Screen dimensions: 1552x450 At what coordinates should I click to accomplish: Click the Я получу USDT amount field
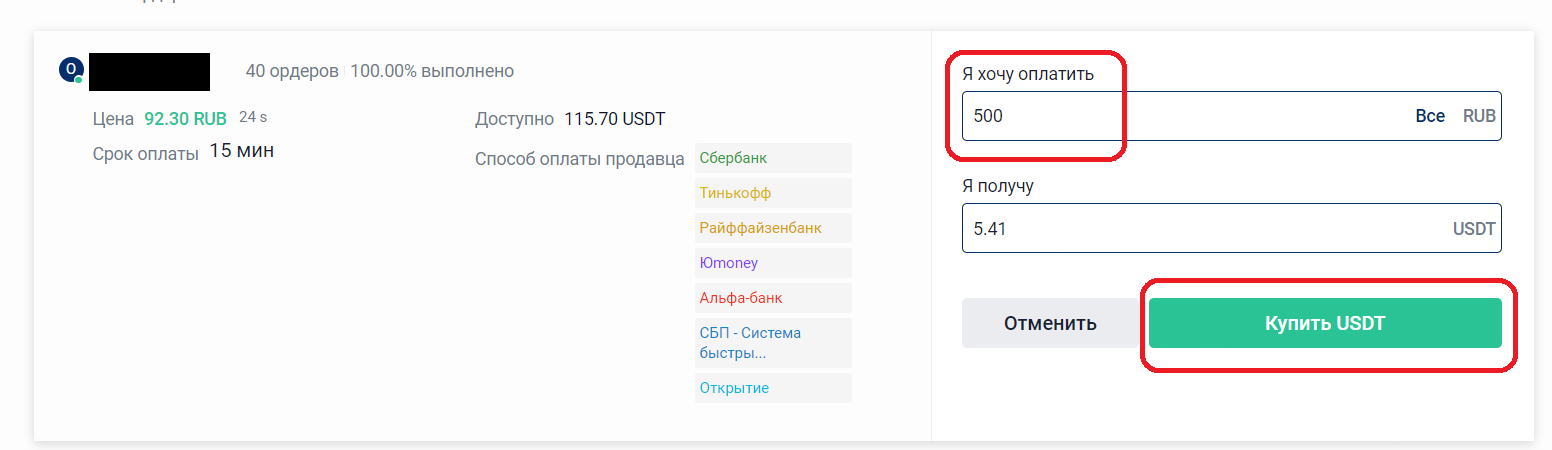click(x=1200, y=229)
